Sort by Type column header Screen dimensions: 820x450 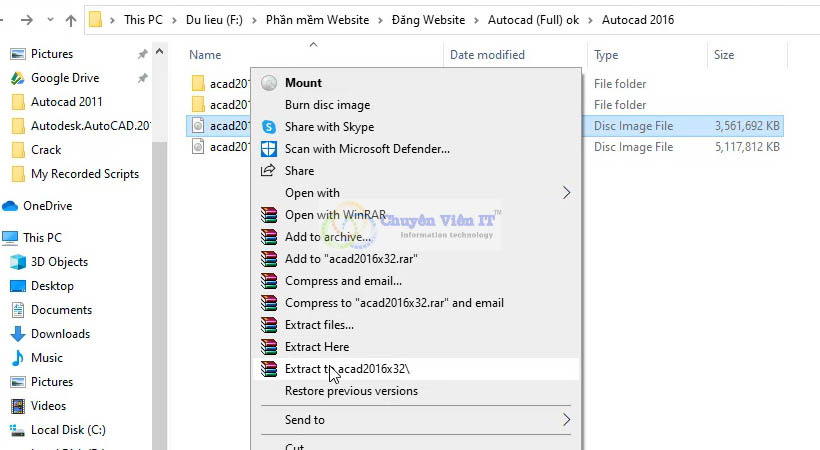(606, 54)
